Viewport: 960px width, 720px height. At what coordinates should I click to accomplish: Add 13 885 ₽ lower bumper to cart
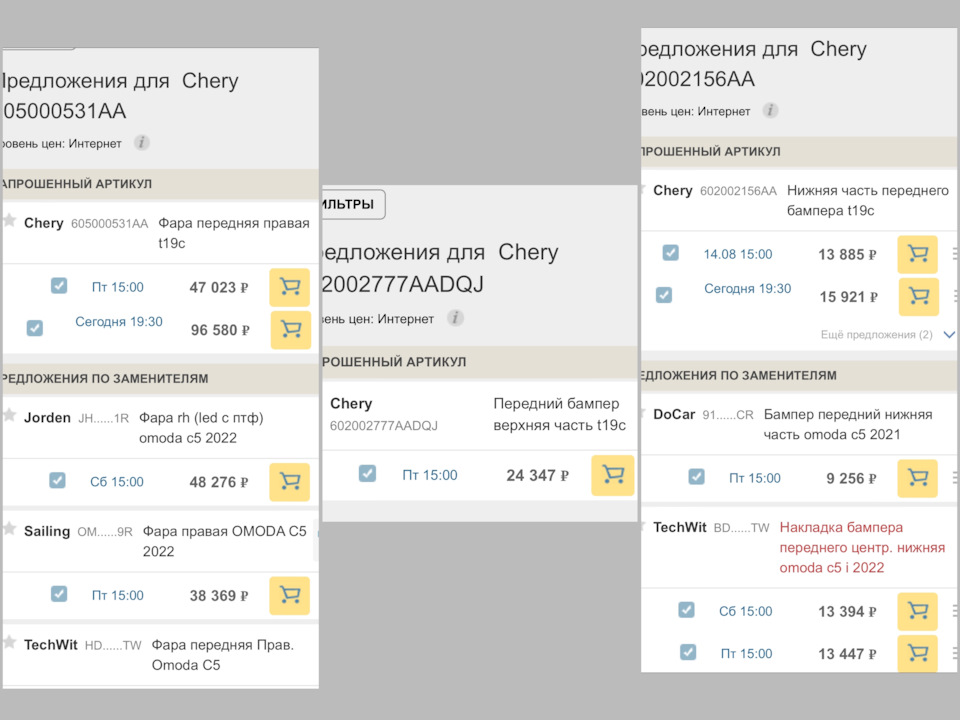pyautogui.click(x=917, y=254)
